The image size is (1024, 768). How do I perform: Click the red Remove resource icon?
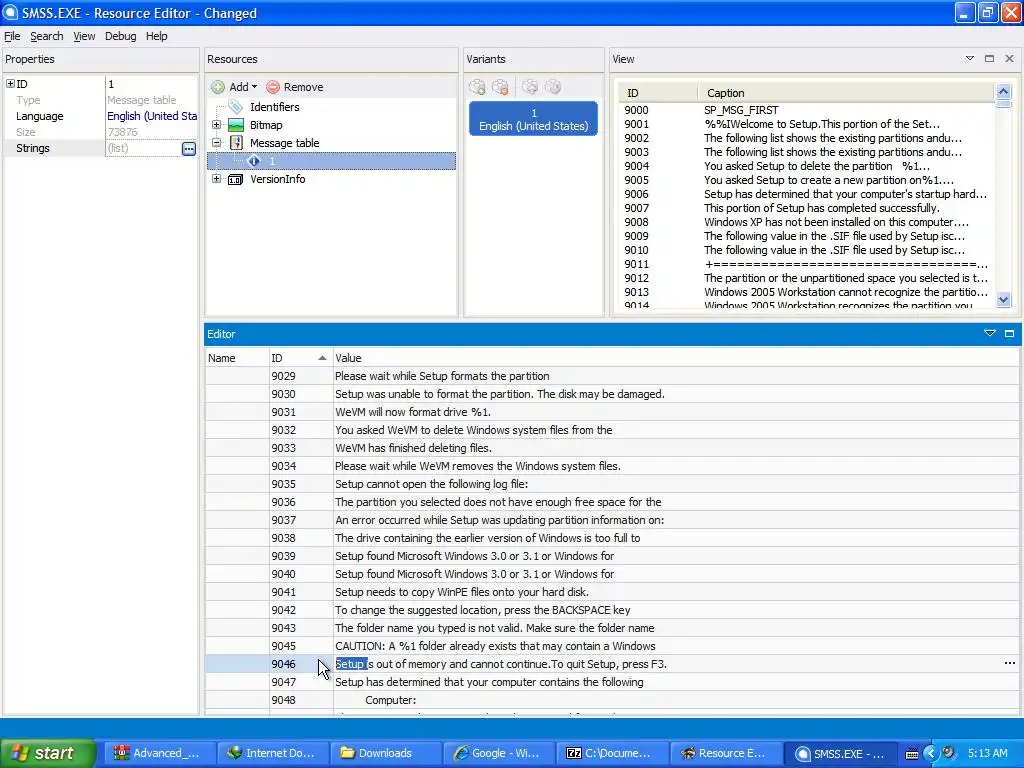pos(273,87)
